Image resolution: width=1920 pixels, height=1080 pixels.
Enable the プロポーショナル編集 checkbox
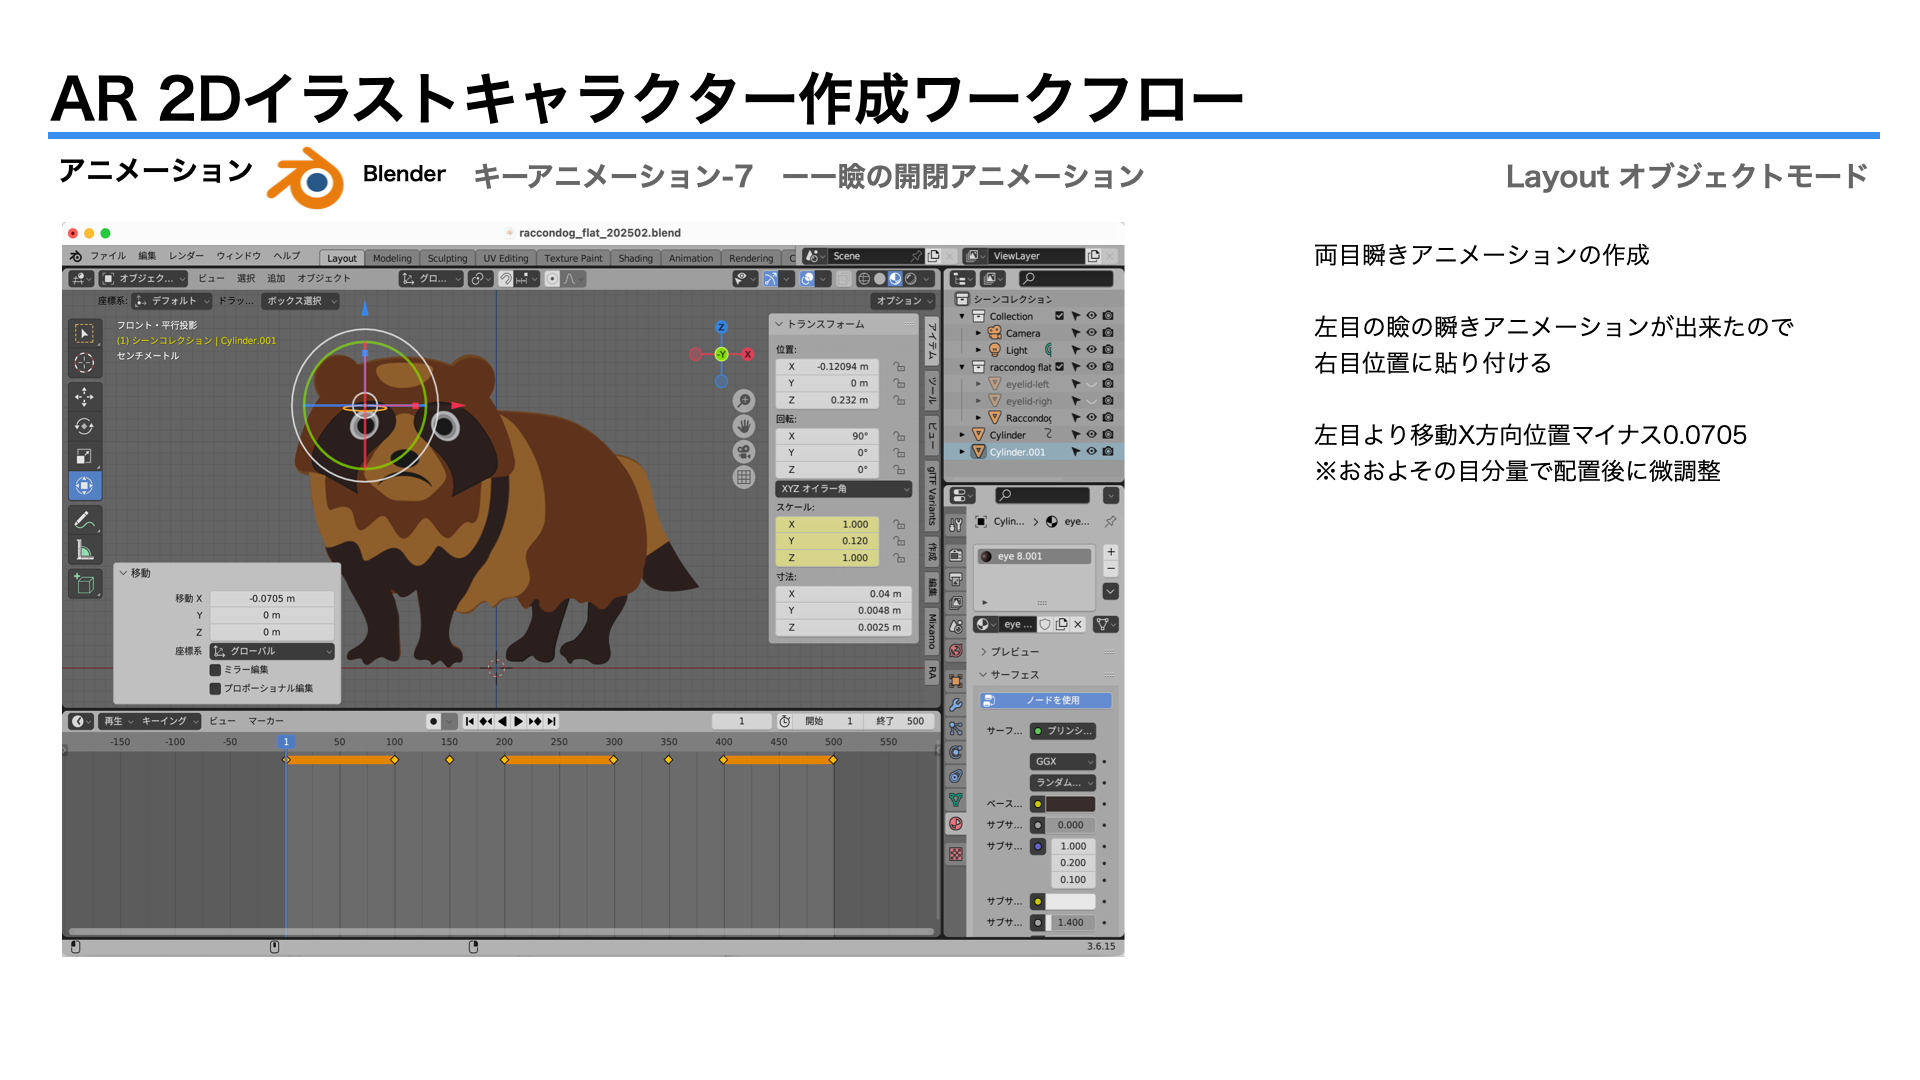click(215, 688)
